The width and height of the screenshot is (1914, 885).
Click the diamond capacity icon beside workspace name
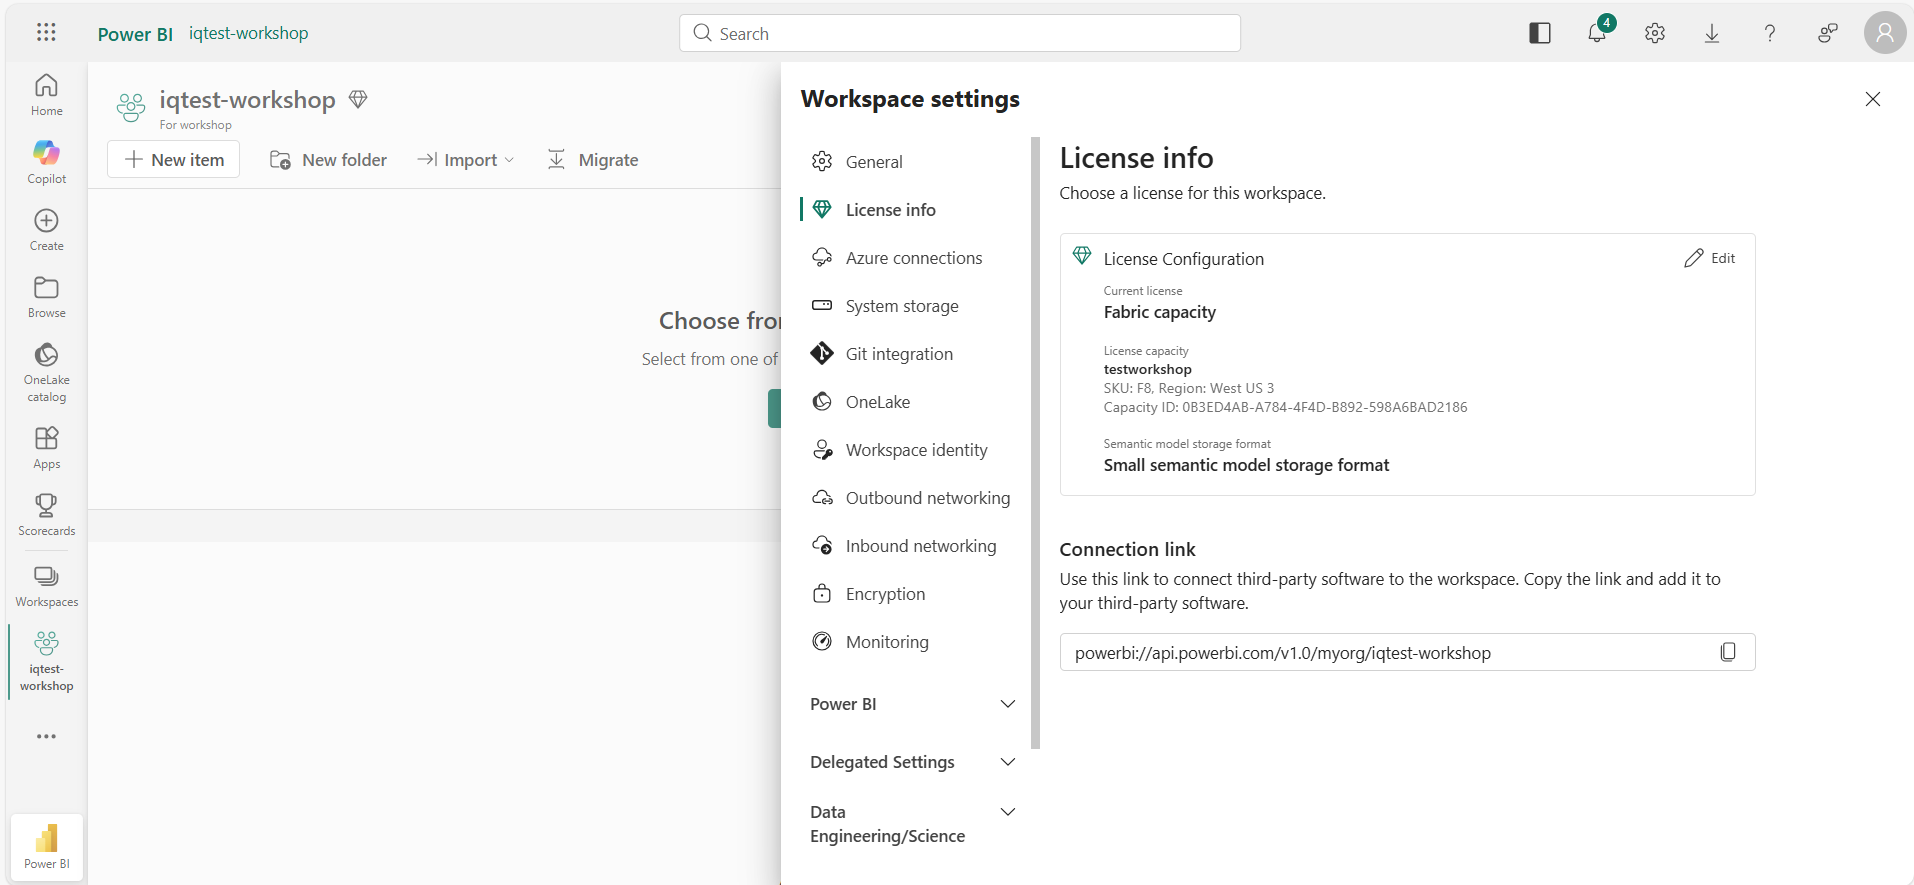358,99
